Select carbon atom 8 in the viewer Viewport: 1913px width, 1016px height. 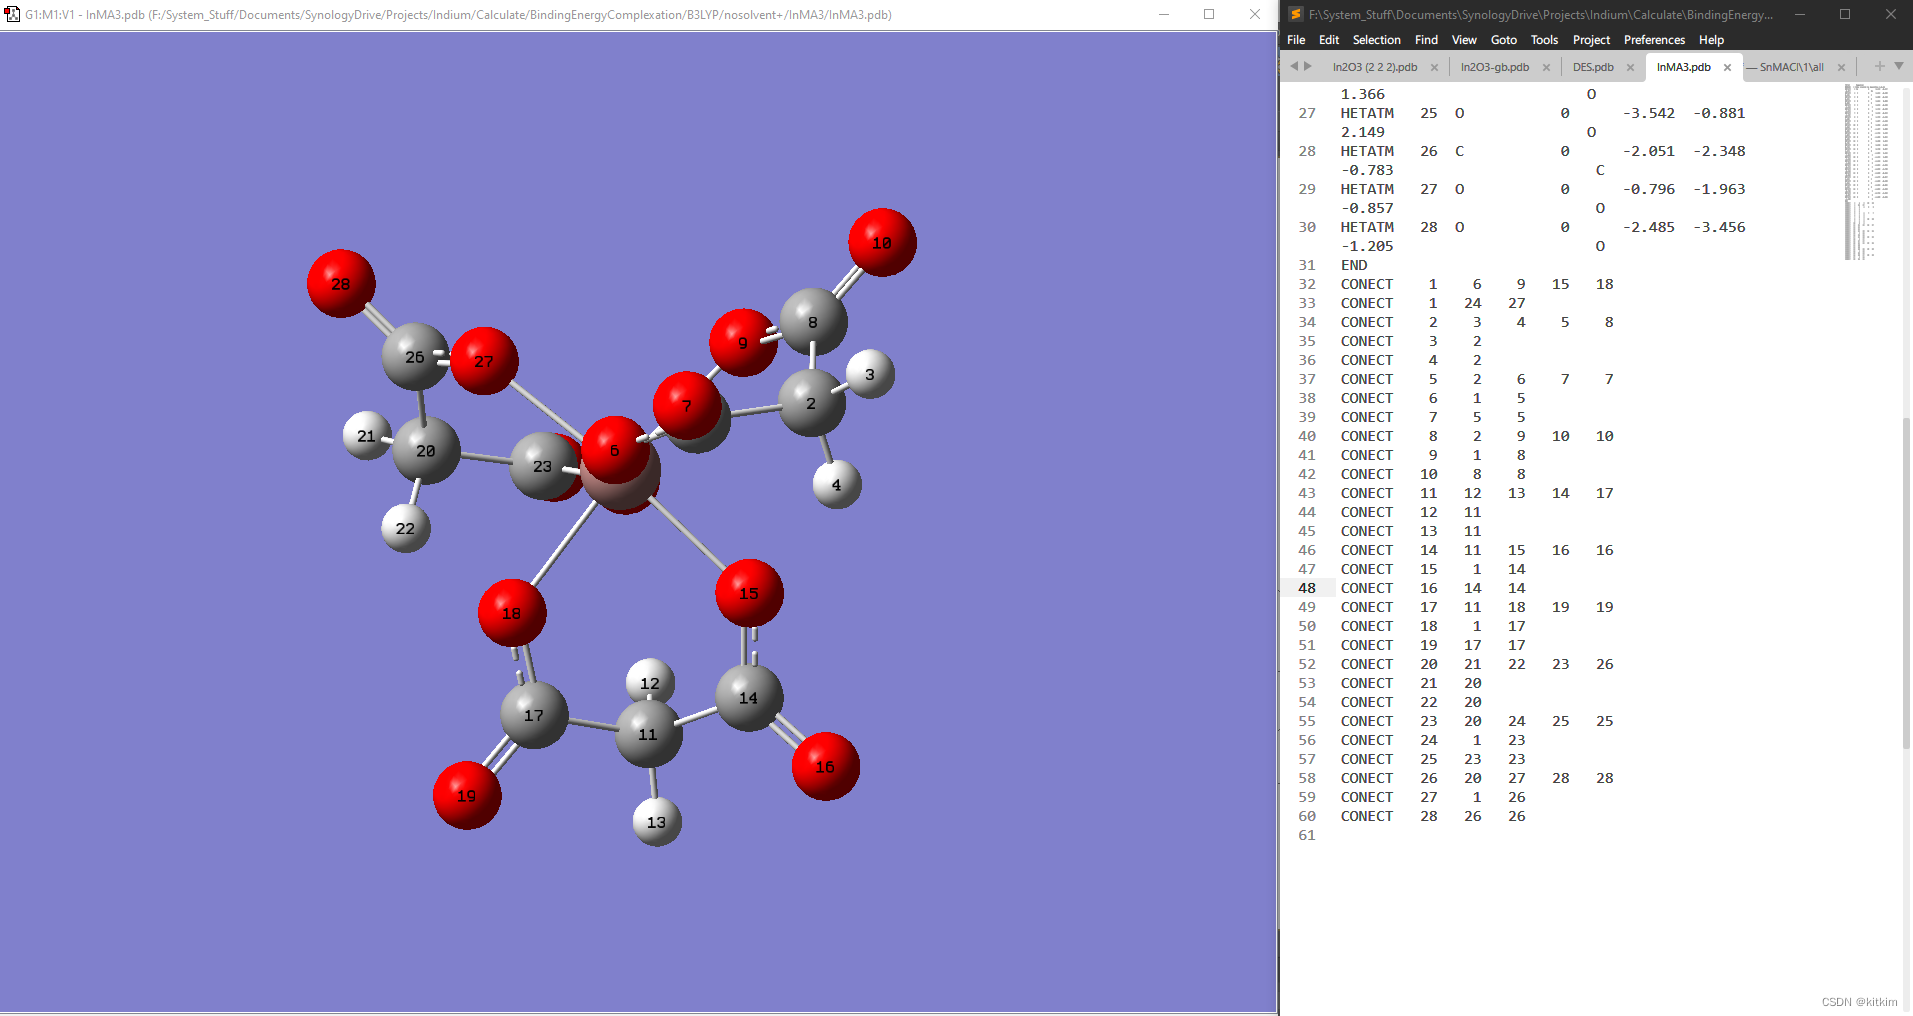[x=813, y=322]
